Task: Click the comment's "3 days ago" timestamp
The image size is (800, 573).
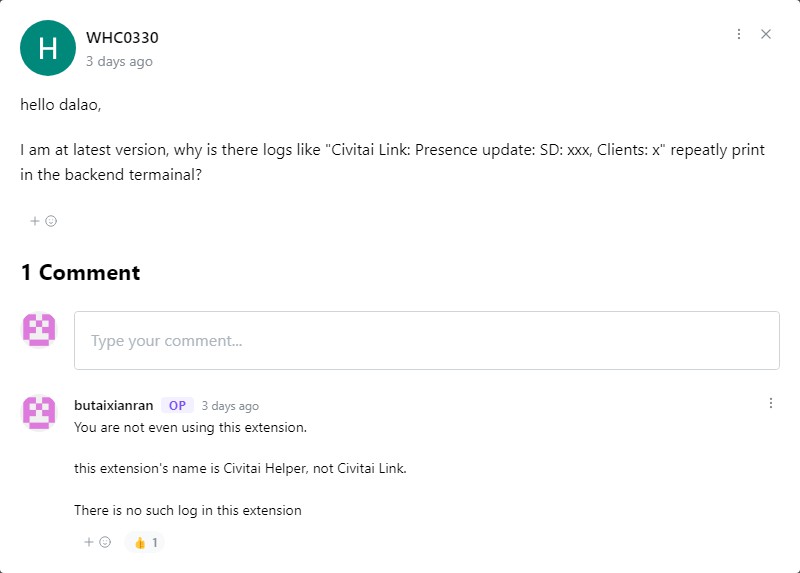Action: (230, 406)
